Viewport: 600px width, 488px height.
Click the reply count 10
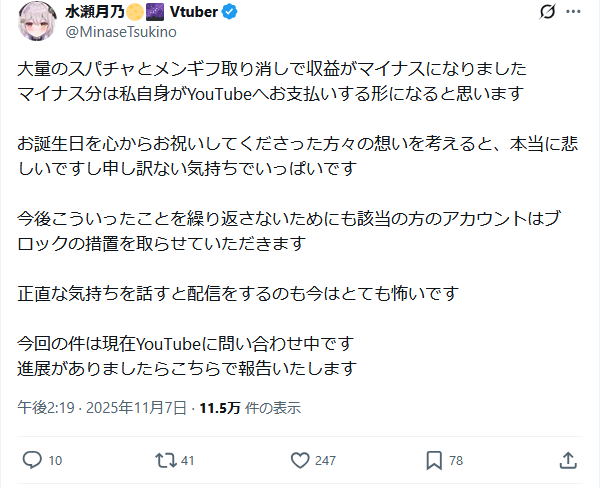(55, 461)
